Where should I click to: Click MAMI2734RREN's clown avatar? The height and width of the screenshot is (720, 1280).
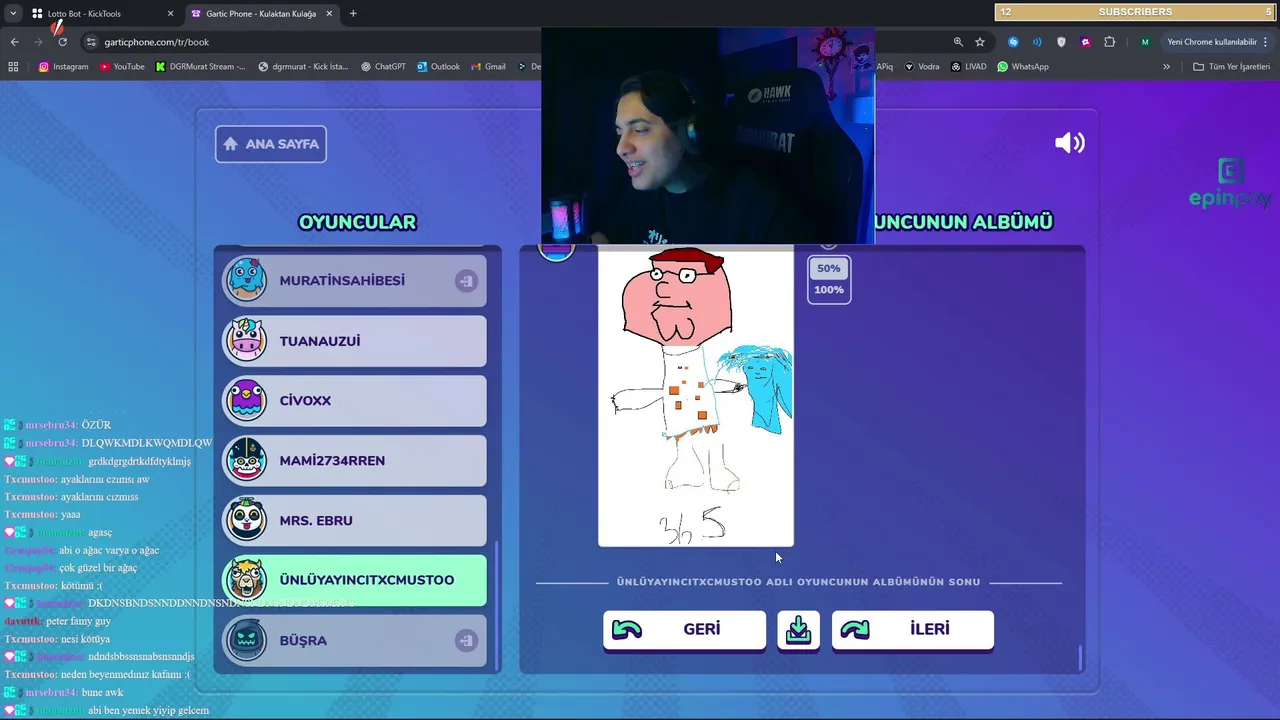(246, 460)
